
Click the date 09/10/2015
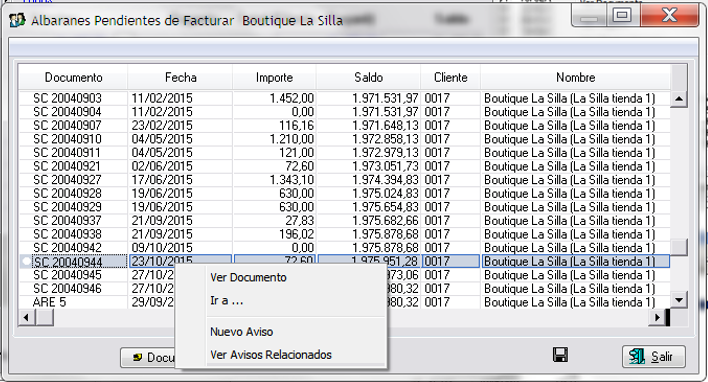pos(162,247)
